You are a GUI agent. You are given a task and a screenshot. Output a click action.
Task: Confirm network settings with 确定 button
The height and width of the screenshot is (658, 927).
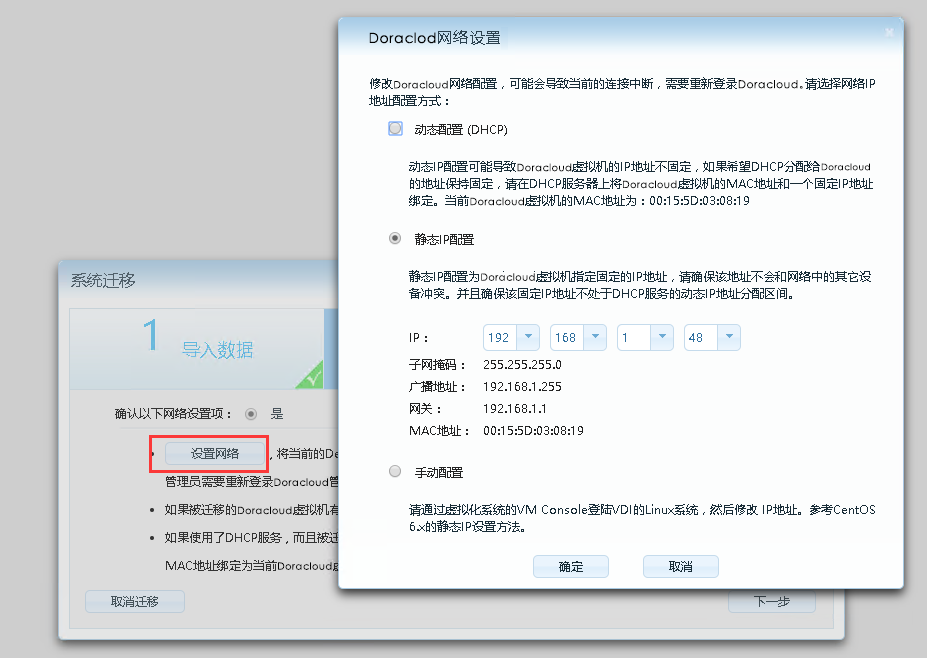click(571, 566)
